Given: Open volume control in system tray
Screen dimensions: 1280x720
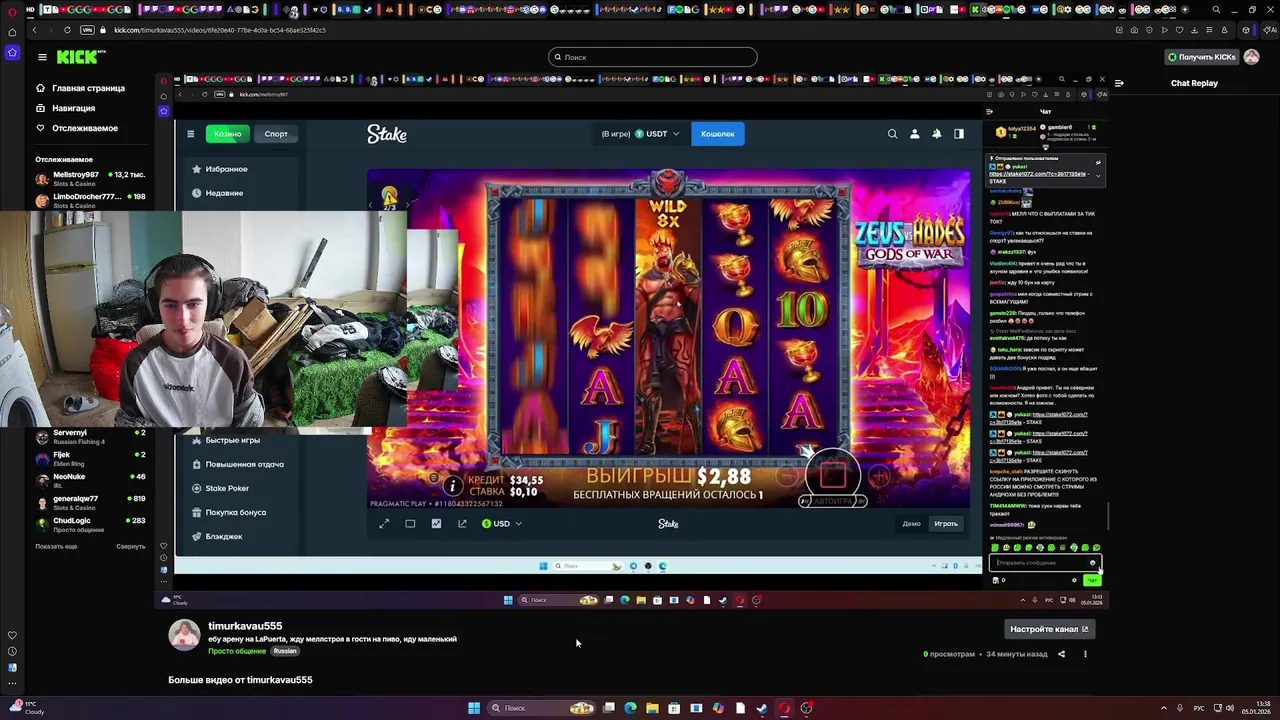Looking at the screenshot, I should pyautogui.click(x=1229, y=708).
